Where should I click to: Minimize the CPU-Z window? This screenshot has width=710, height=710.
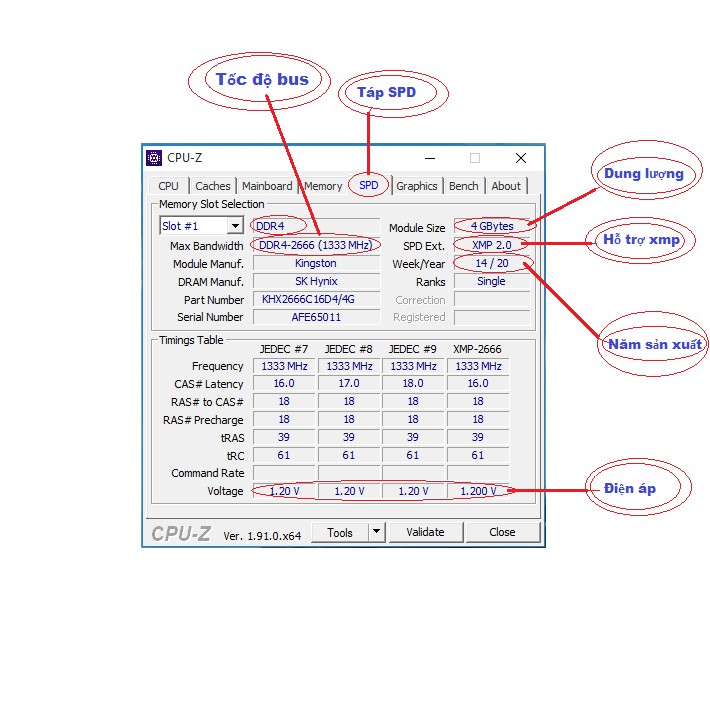(430, 158)
